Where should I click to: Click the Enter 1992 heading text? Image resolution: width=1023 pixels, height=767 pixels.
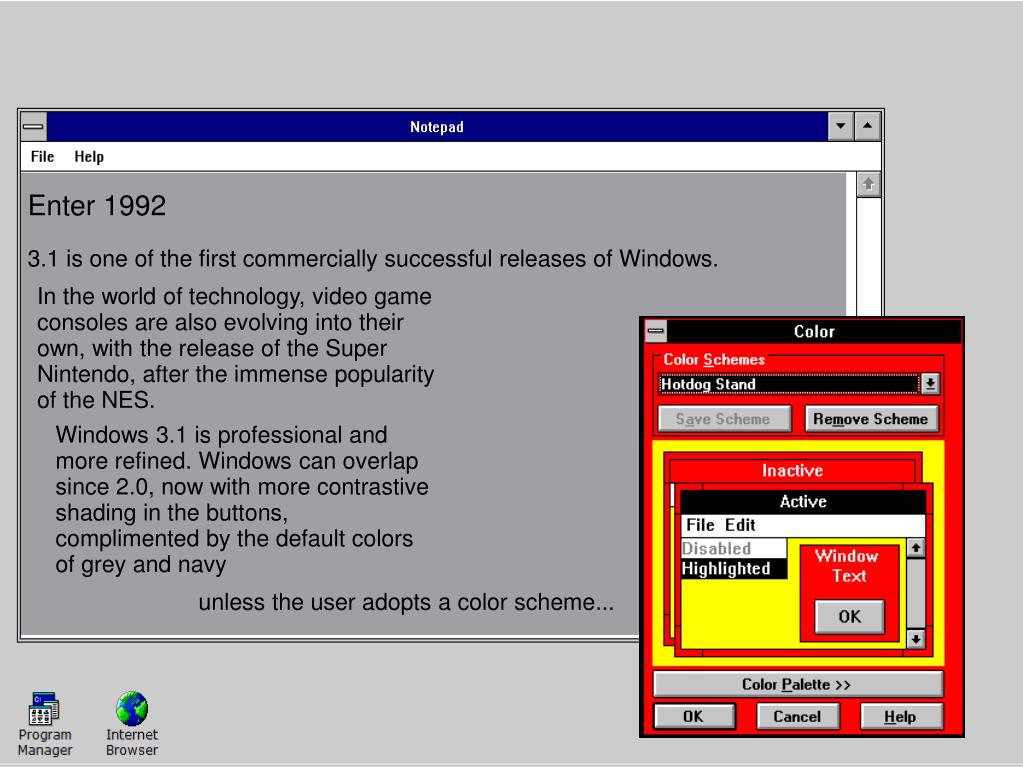click(x=97, y=205)
